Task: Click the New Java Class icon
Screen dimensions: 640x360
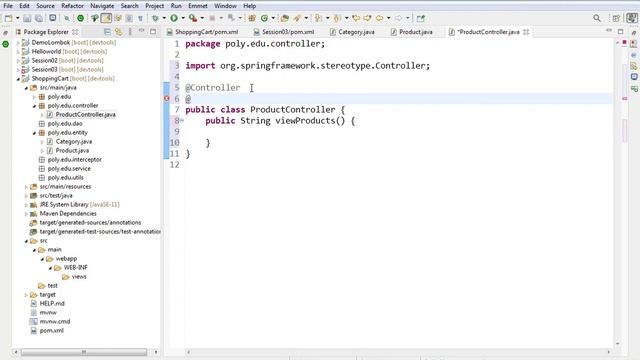Action: click(x=264, y=18)
